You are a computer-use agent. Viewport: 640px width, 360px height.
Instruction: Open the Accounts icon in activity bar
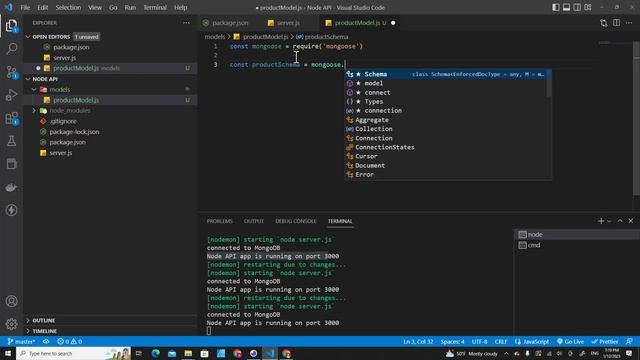11,301
